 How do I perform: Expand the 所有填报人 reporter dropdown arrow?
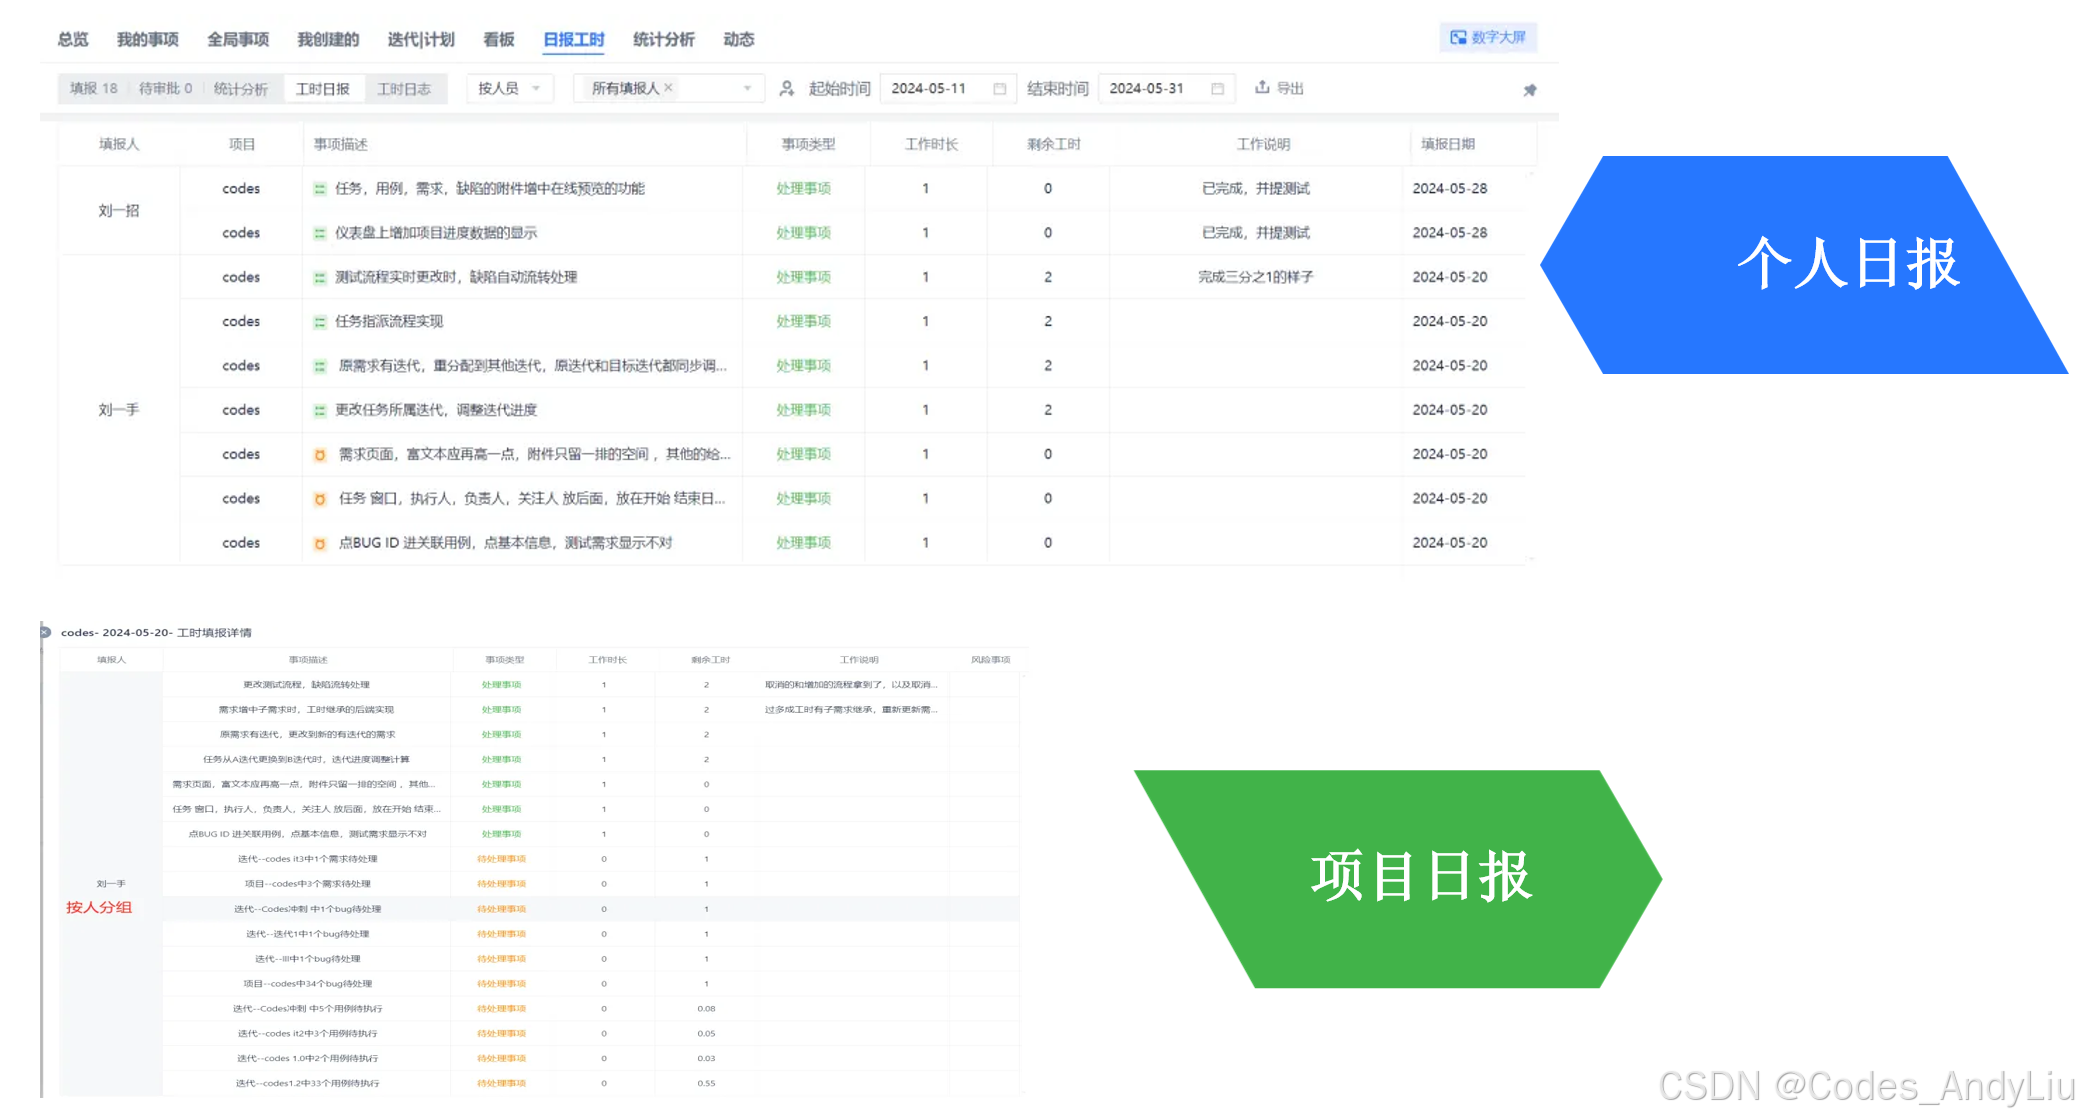tap(747, 88)
